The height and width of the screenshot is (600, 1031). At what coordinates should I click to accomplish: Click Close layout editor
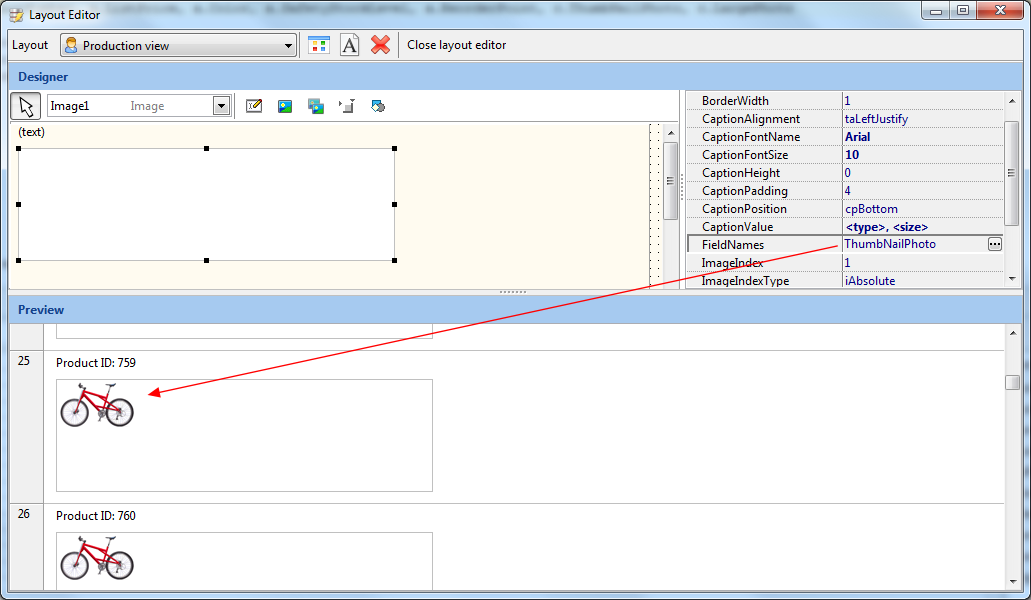tap(456, 45)
